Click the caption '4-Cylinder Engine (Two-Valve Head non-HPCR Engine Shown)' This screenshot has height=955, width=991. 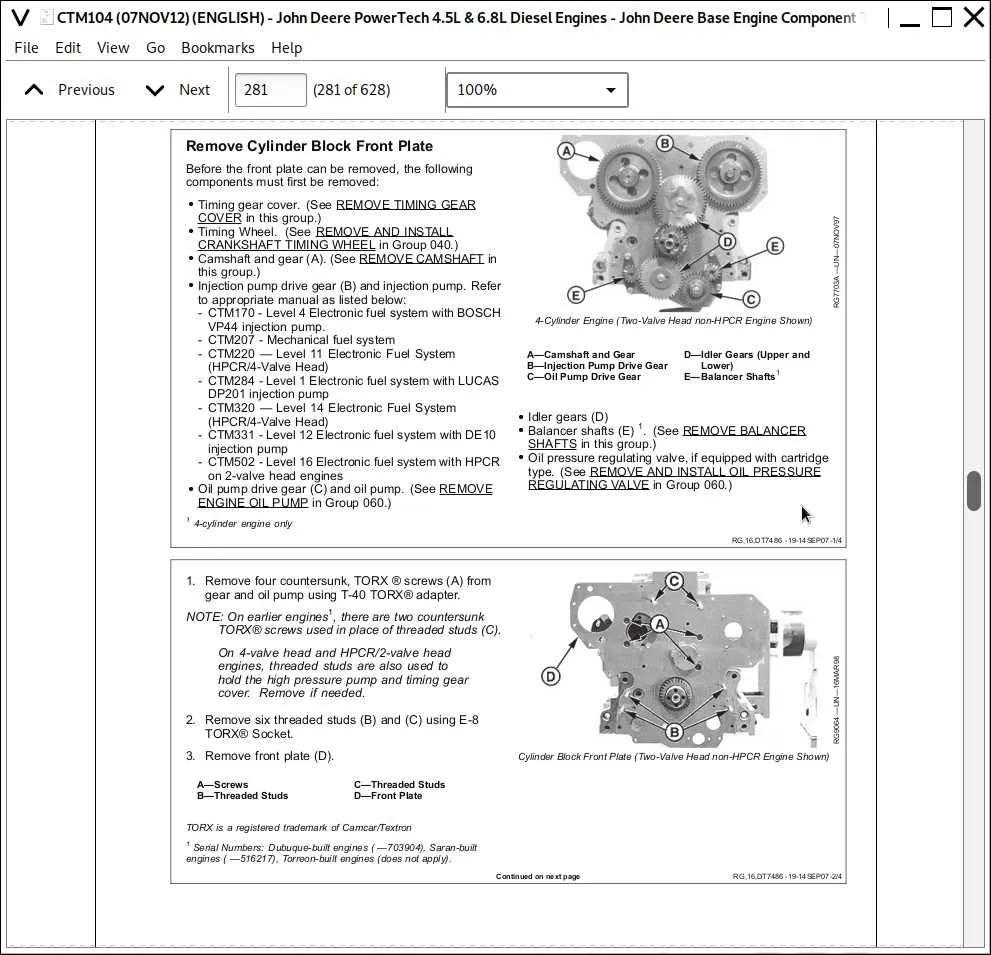click(x=673, y=320)
